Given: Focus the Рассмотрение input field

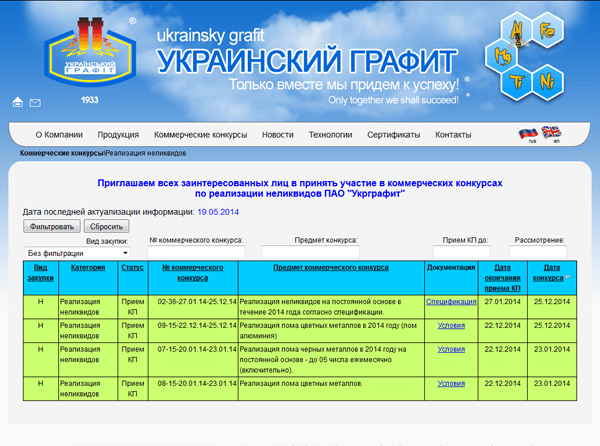Looking at the screenshot, I should point(538,252).
